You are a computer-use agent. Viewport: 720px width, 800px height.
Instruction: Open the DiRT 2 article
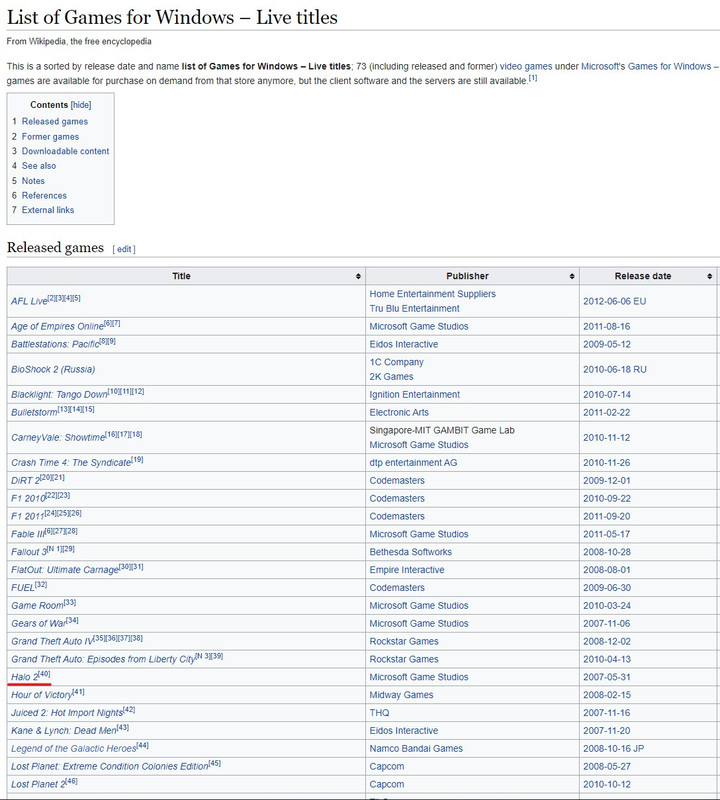click(x=26, y=481)
